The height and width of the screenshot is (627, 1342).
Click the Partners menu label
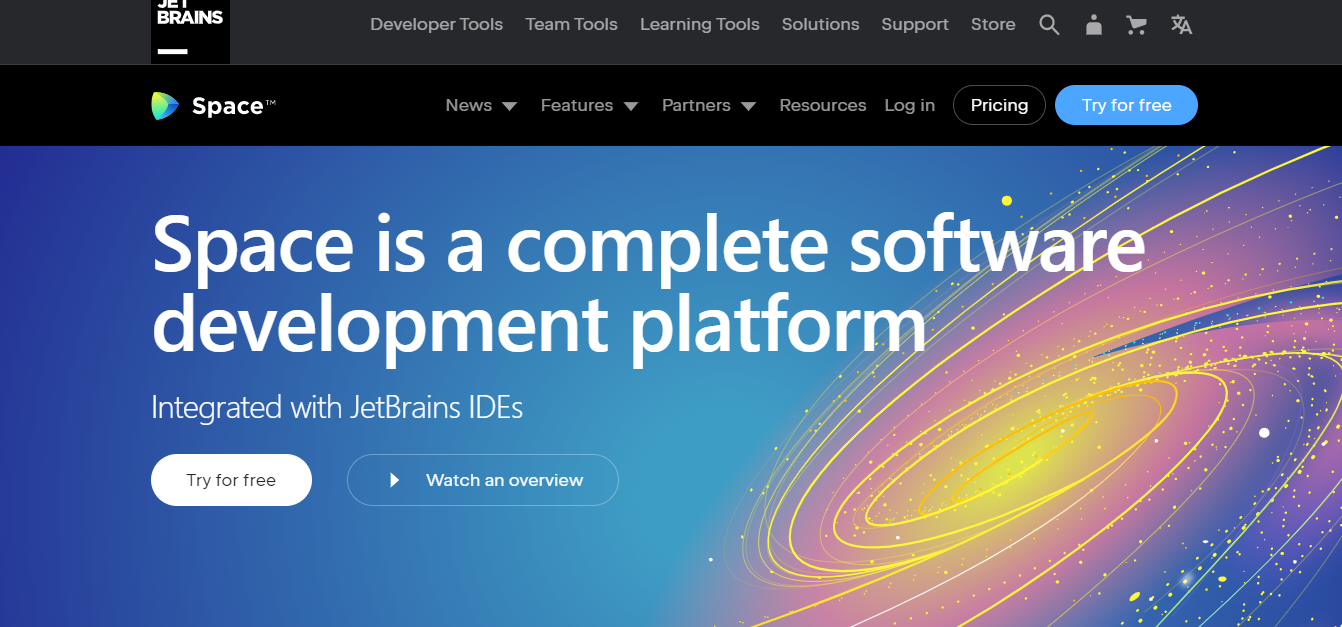696,105
